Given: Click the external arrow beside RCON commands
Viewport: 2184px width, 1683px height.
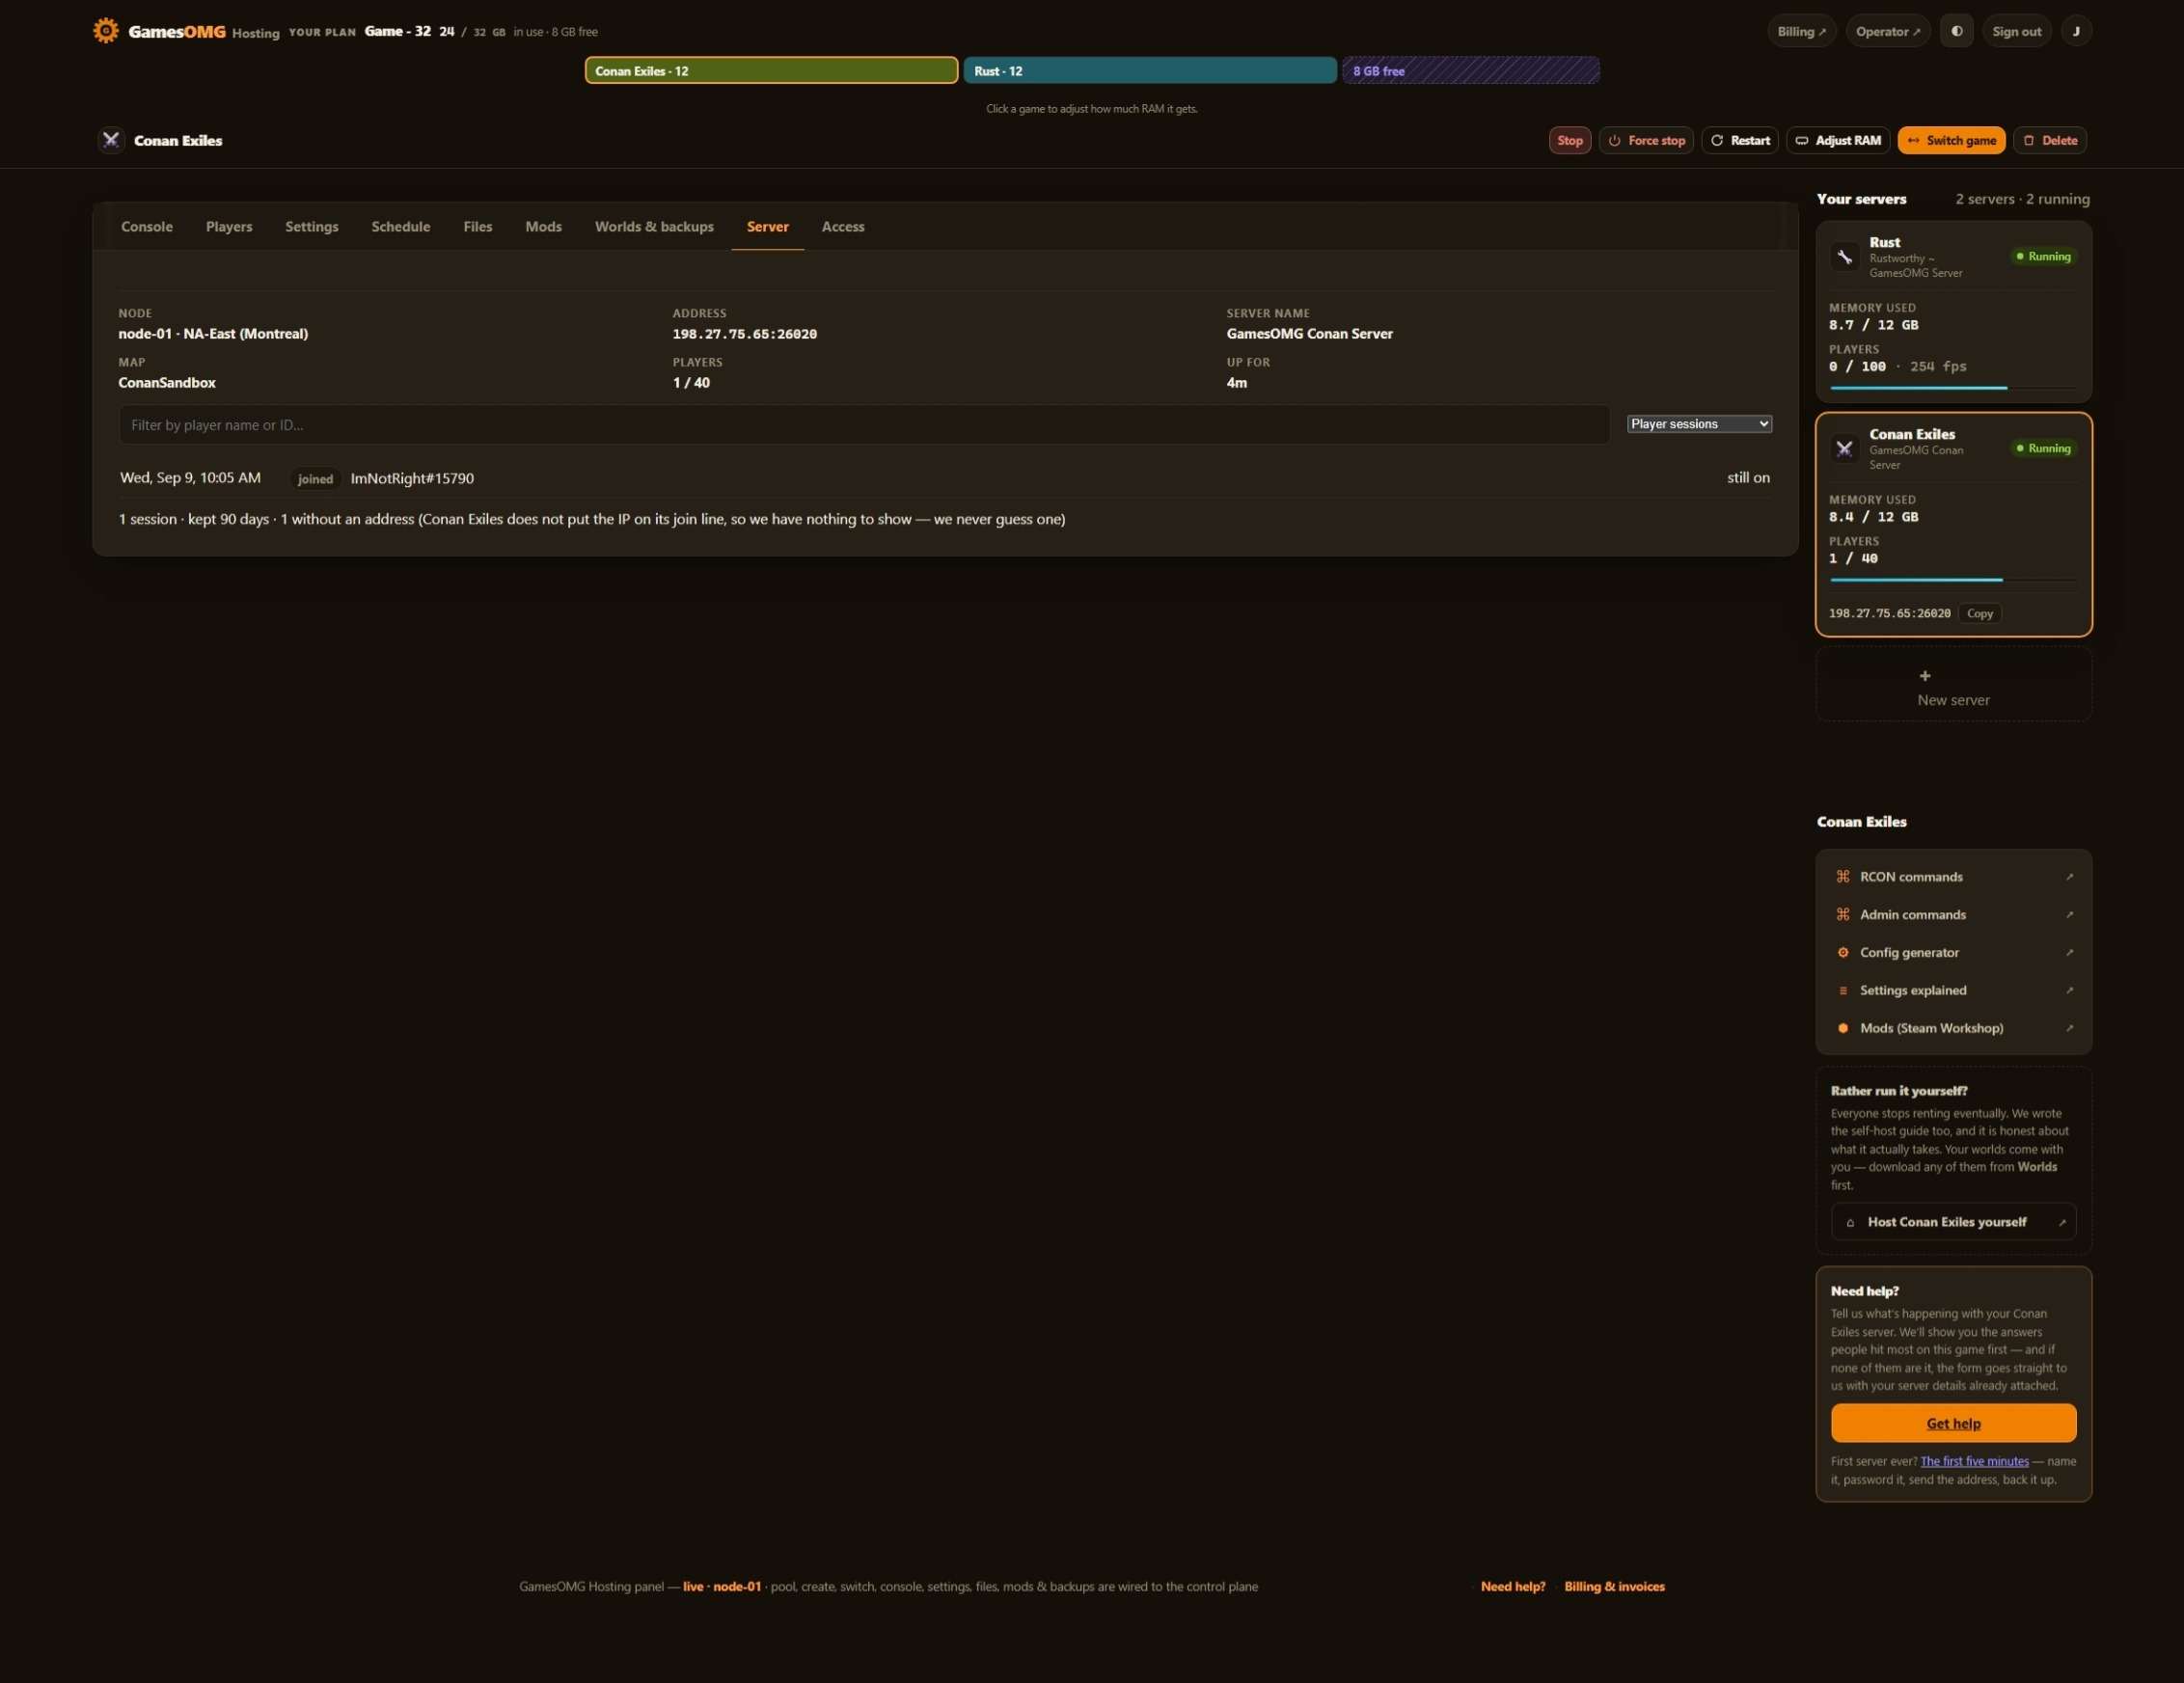Looking at the screenshot, I should coord(2069,877).
